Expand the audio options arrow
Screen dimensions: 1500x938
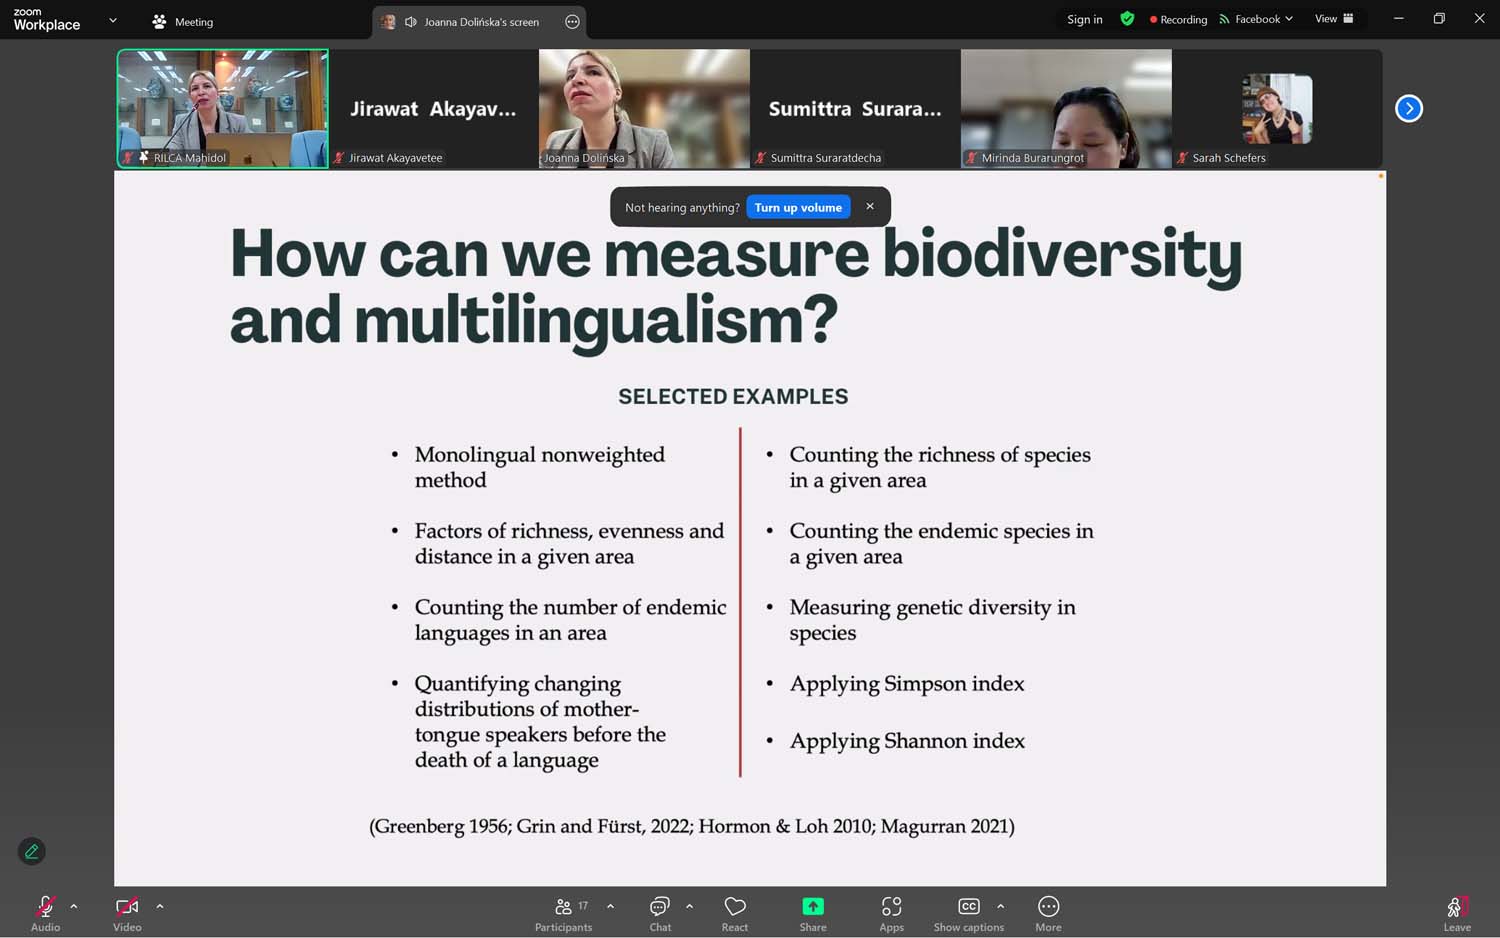(x=74, y=906)
